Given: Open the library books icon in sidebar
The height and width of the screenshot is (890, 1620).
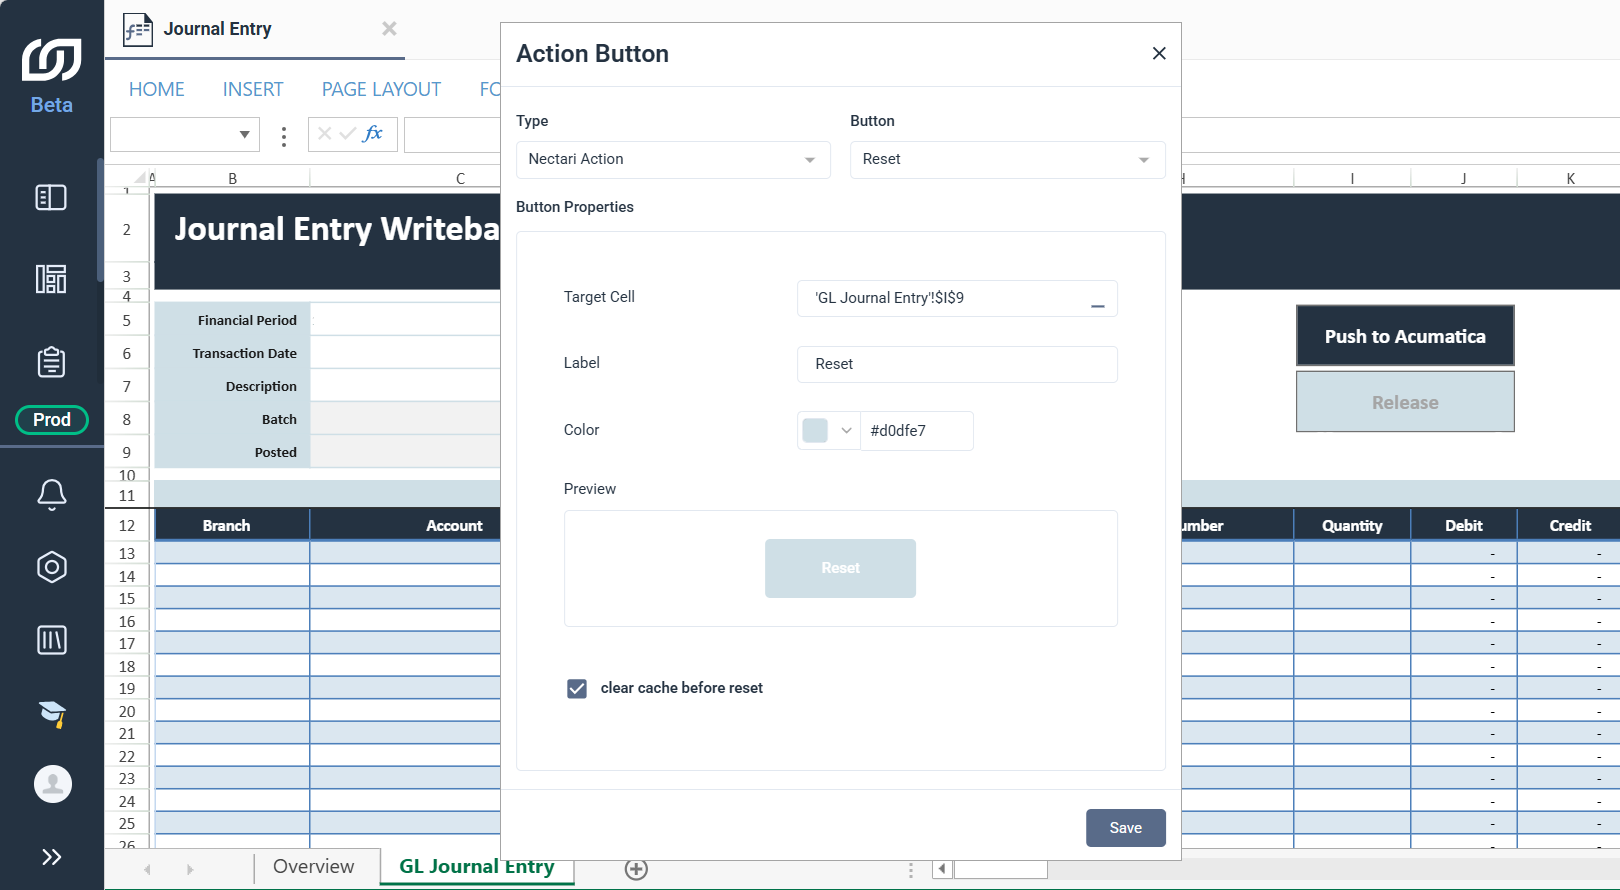Looking at the screenshot, I should [x=52, y=640].
